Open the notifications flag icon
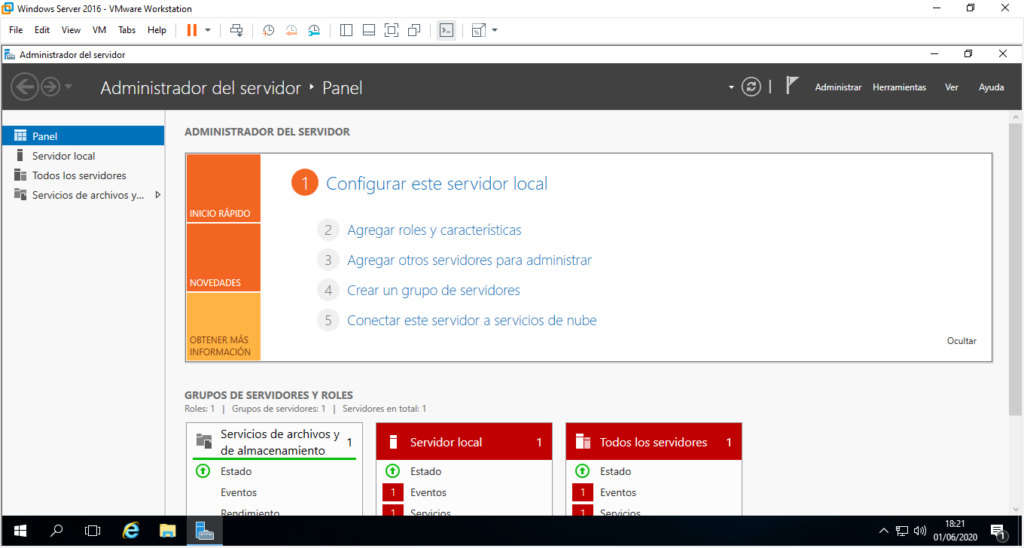Image resolution: width=1024 pixels, height=548 pixels. point(791,87)
